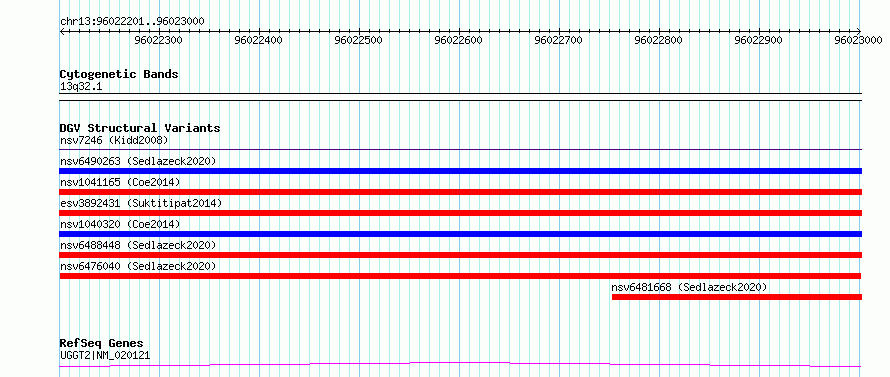Click ruler position label 96022700
Image resolution: width=890 pixels, height=377 pixels.
pos(559,40)
